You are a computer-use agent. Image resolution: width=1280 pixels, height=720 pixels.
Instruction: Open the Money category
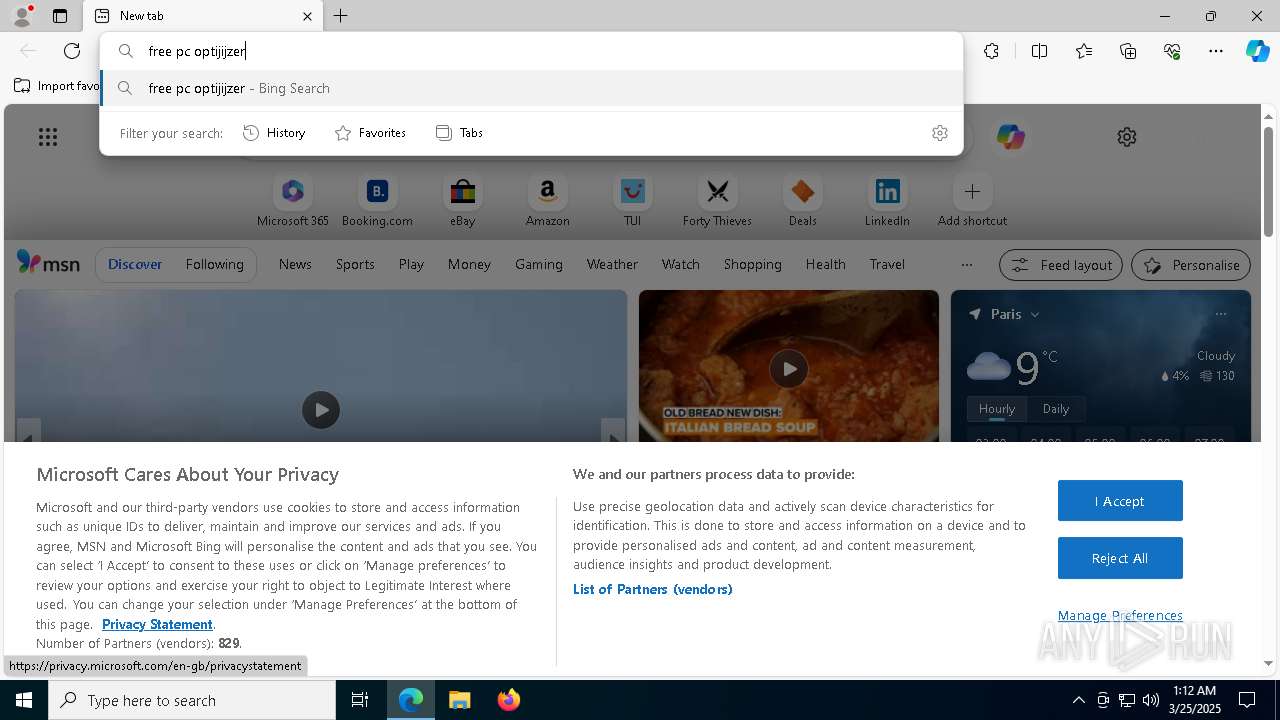(469, 264)
